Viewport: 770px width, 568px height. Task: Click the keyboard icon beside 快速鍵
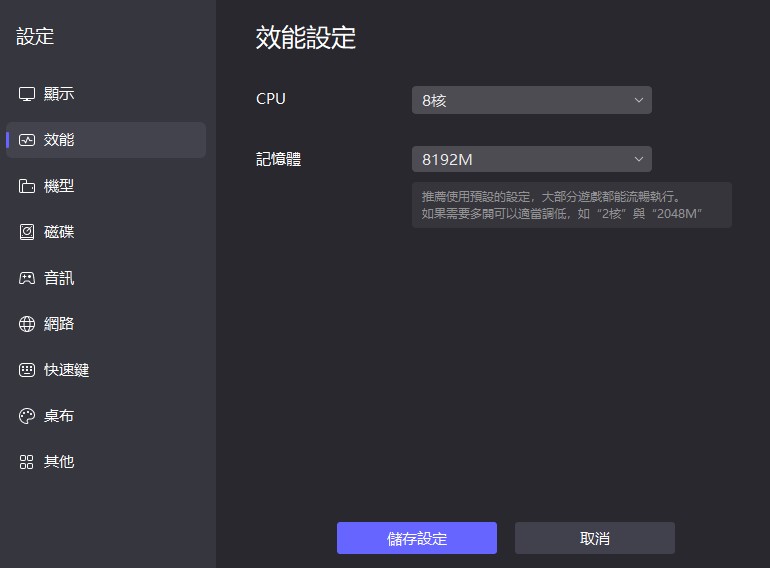pyautogui.click(x=27, y=370)
